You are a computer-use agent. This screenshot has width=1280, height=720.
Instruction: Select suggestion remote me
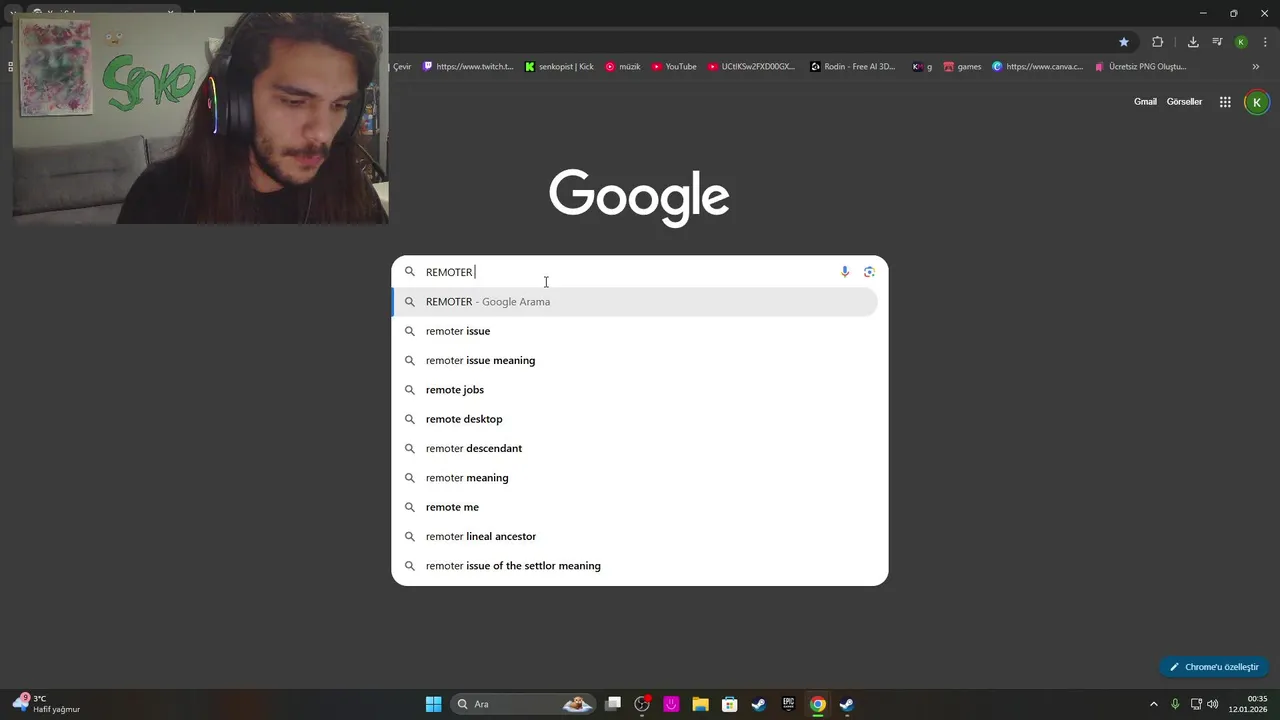[640, 507]
